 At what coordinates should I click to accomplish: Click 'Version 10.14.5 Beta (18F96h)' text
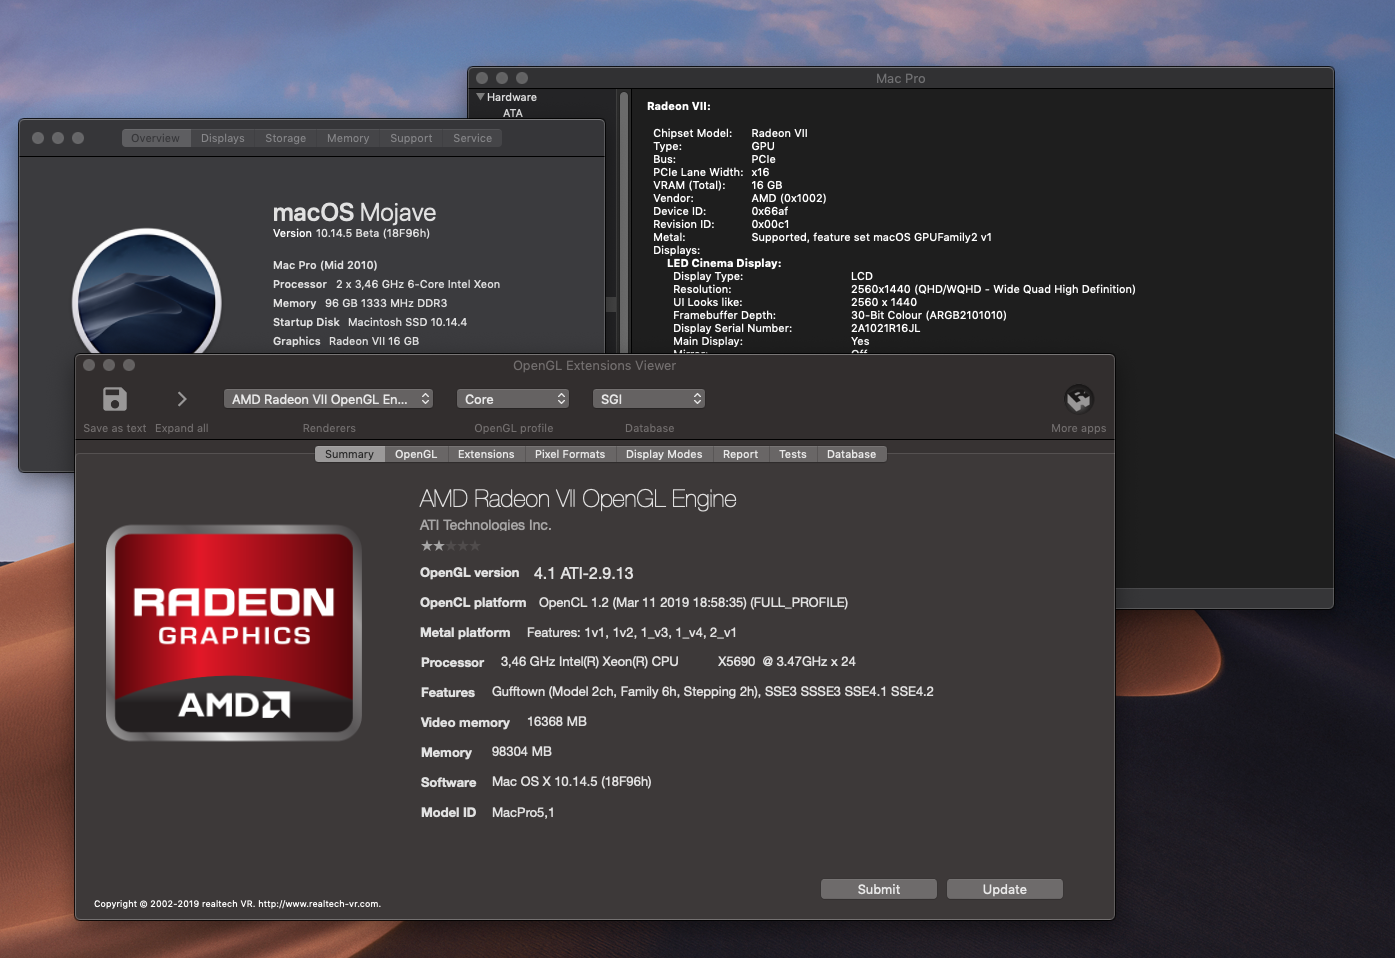click(x=351, y=233)
